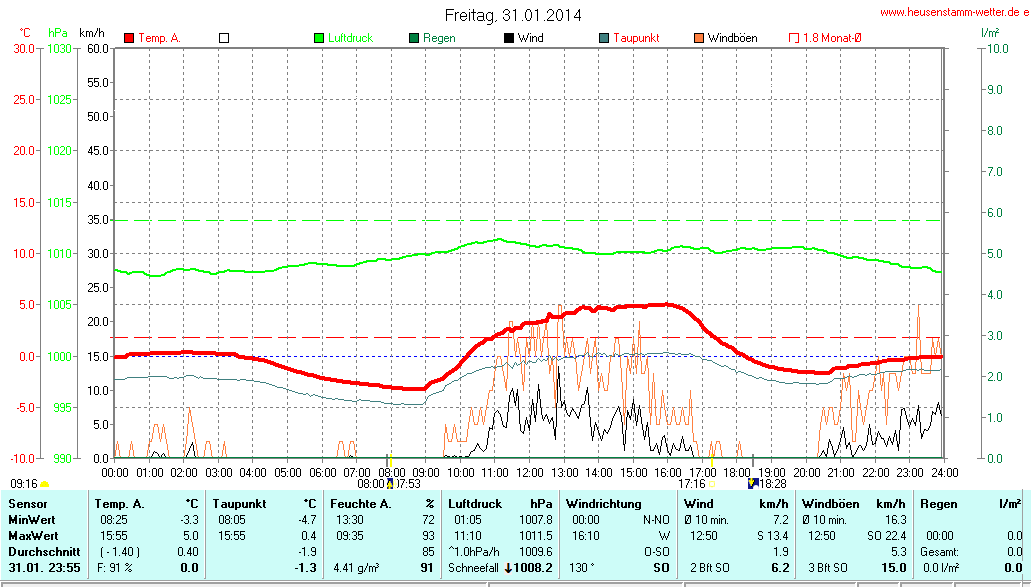Viewport: 1034px width, 587px height.
Task: Click the Temp. A. legend label
Action: [x=160, y=38]
